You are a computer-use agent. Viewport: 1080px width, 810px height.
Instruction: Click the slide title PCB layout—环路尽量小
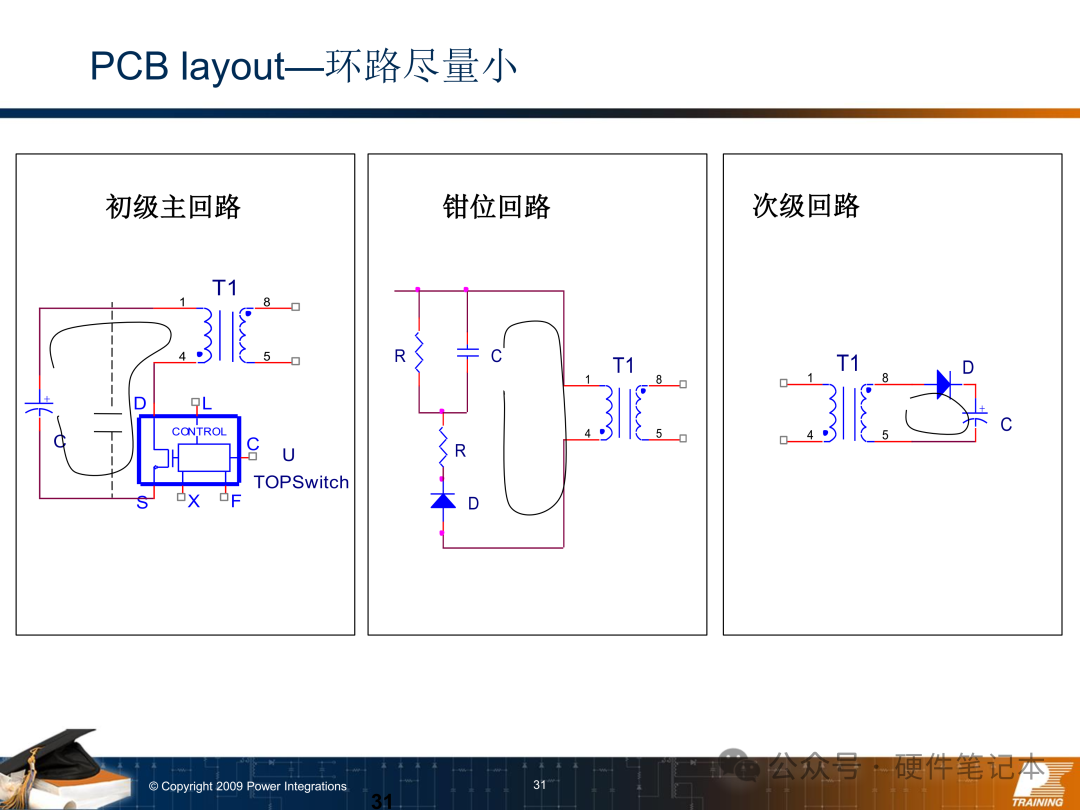point(303,66)
